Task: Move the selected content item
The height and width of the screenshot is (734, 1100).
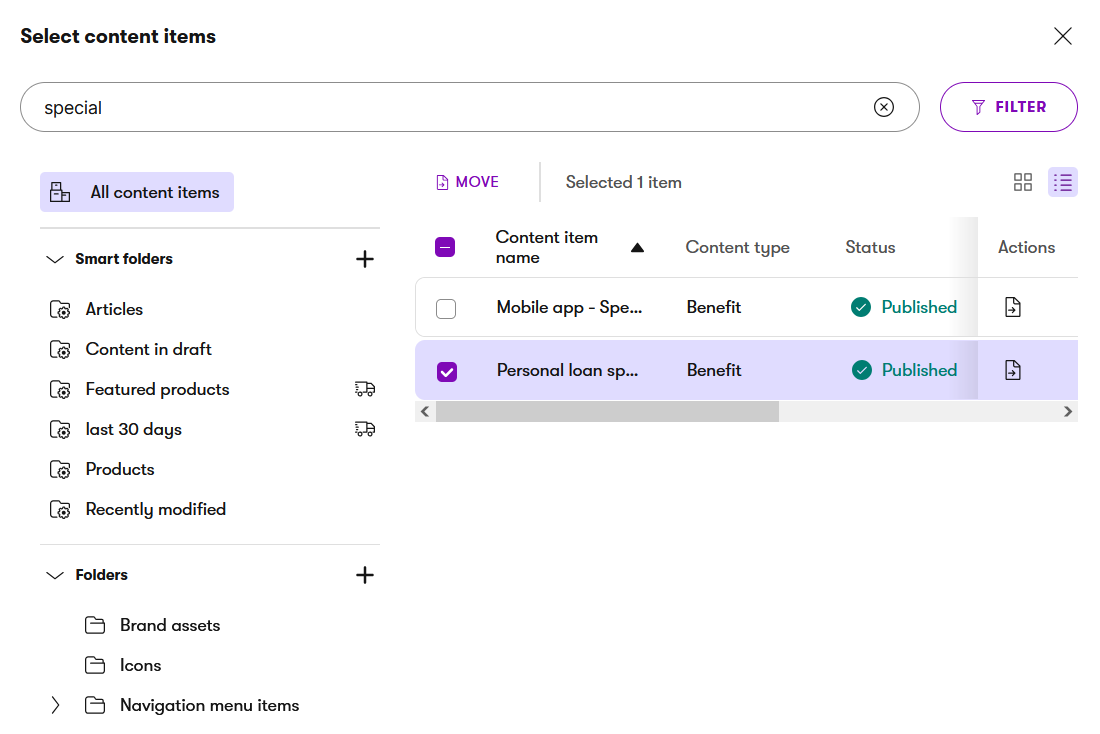Action: pos(467,182)
